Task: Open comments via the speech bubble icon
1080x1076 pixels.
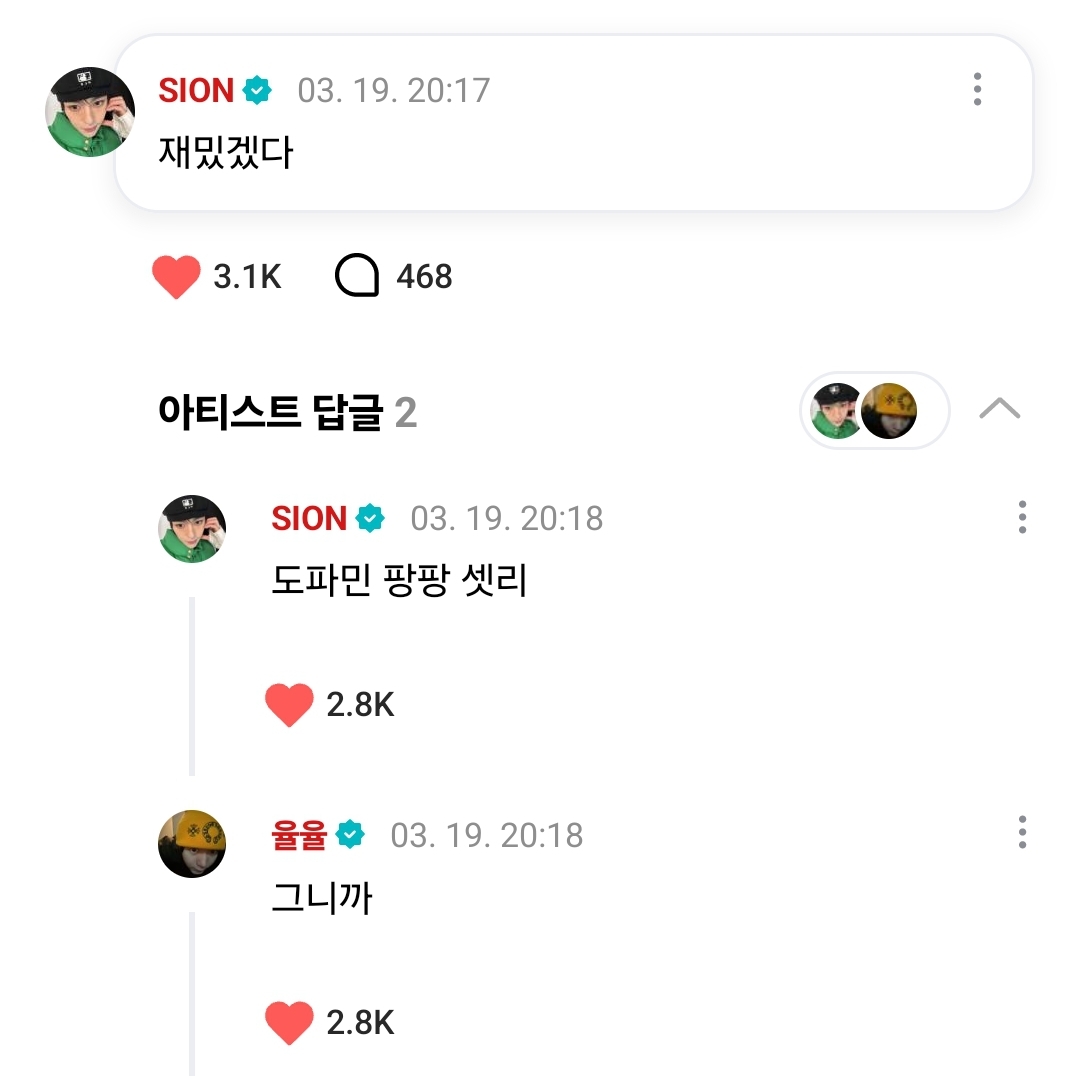Action: click(357, 277)
